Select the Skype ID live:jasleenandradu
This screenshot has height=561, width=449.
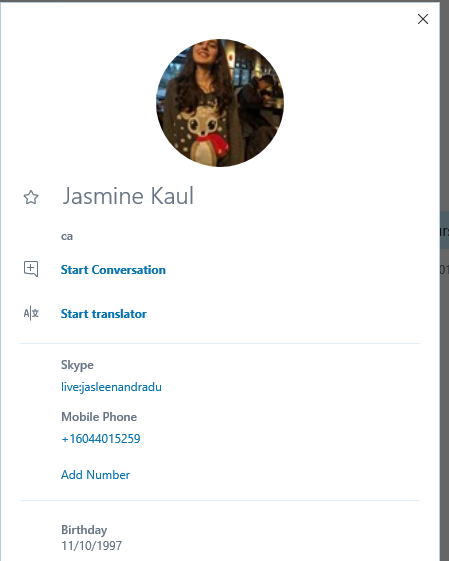[x=111, y=387]
